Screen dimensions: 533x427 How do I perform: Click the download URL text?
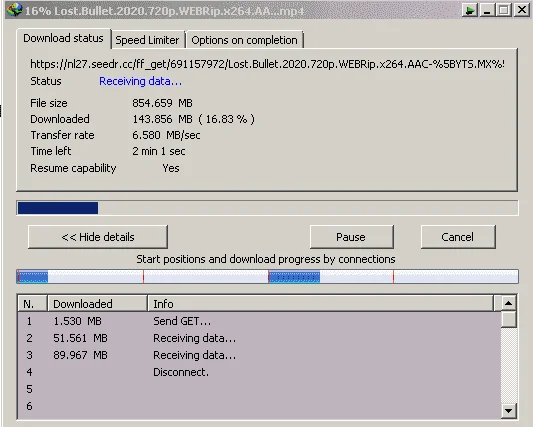(x=267, y=64)
